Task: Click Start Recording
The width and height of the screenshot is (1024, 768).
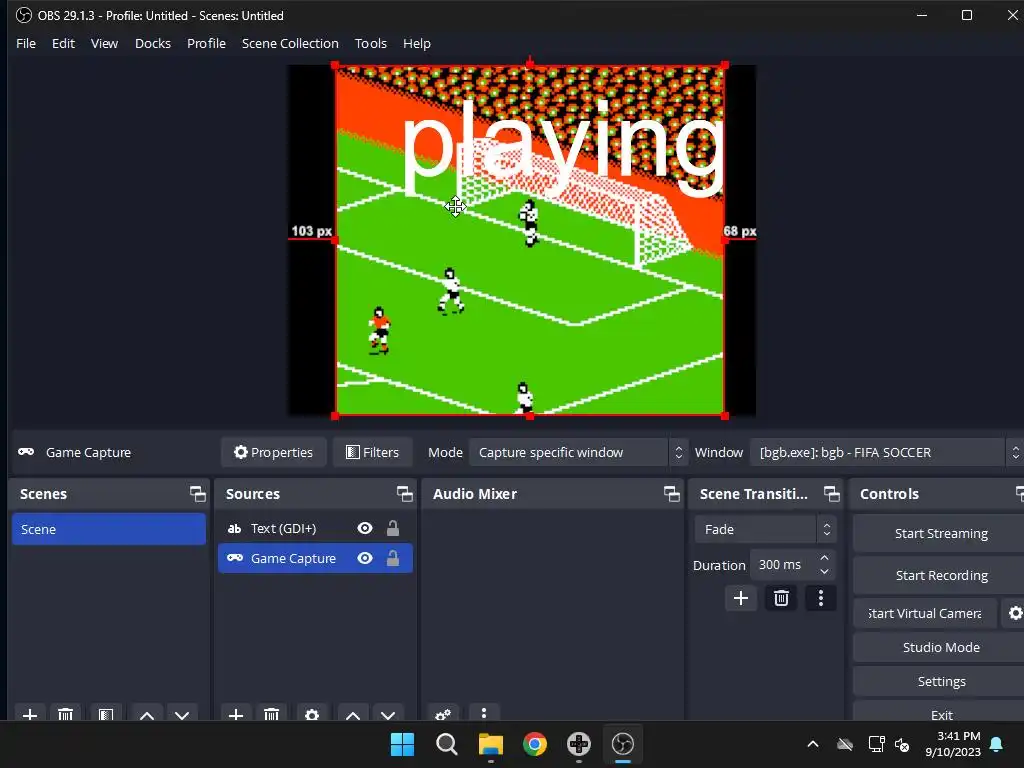Action: [940, 575]
